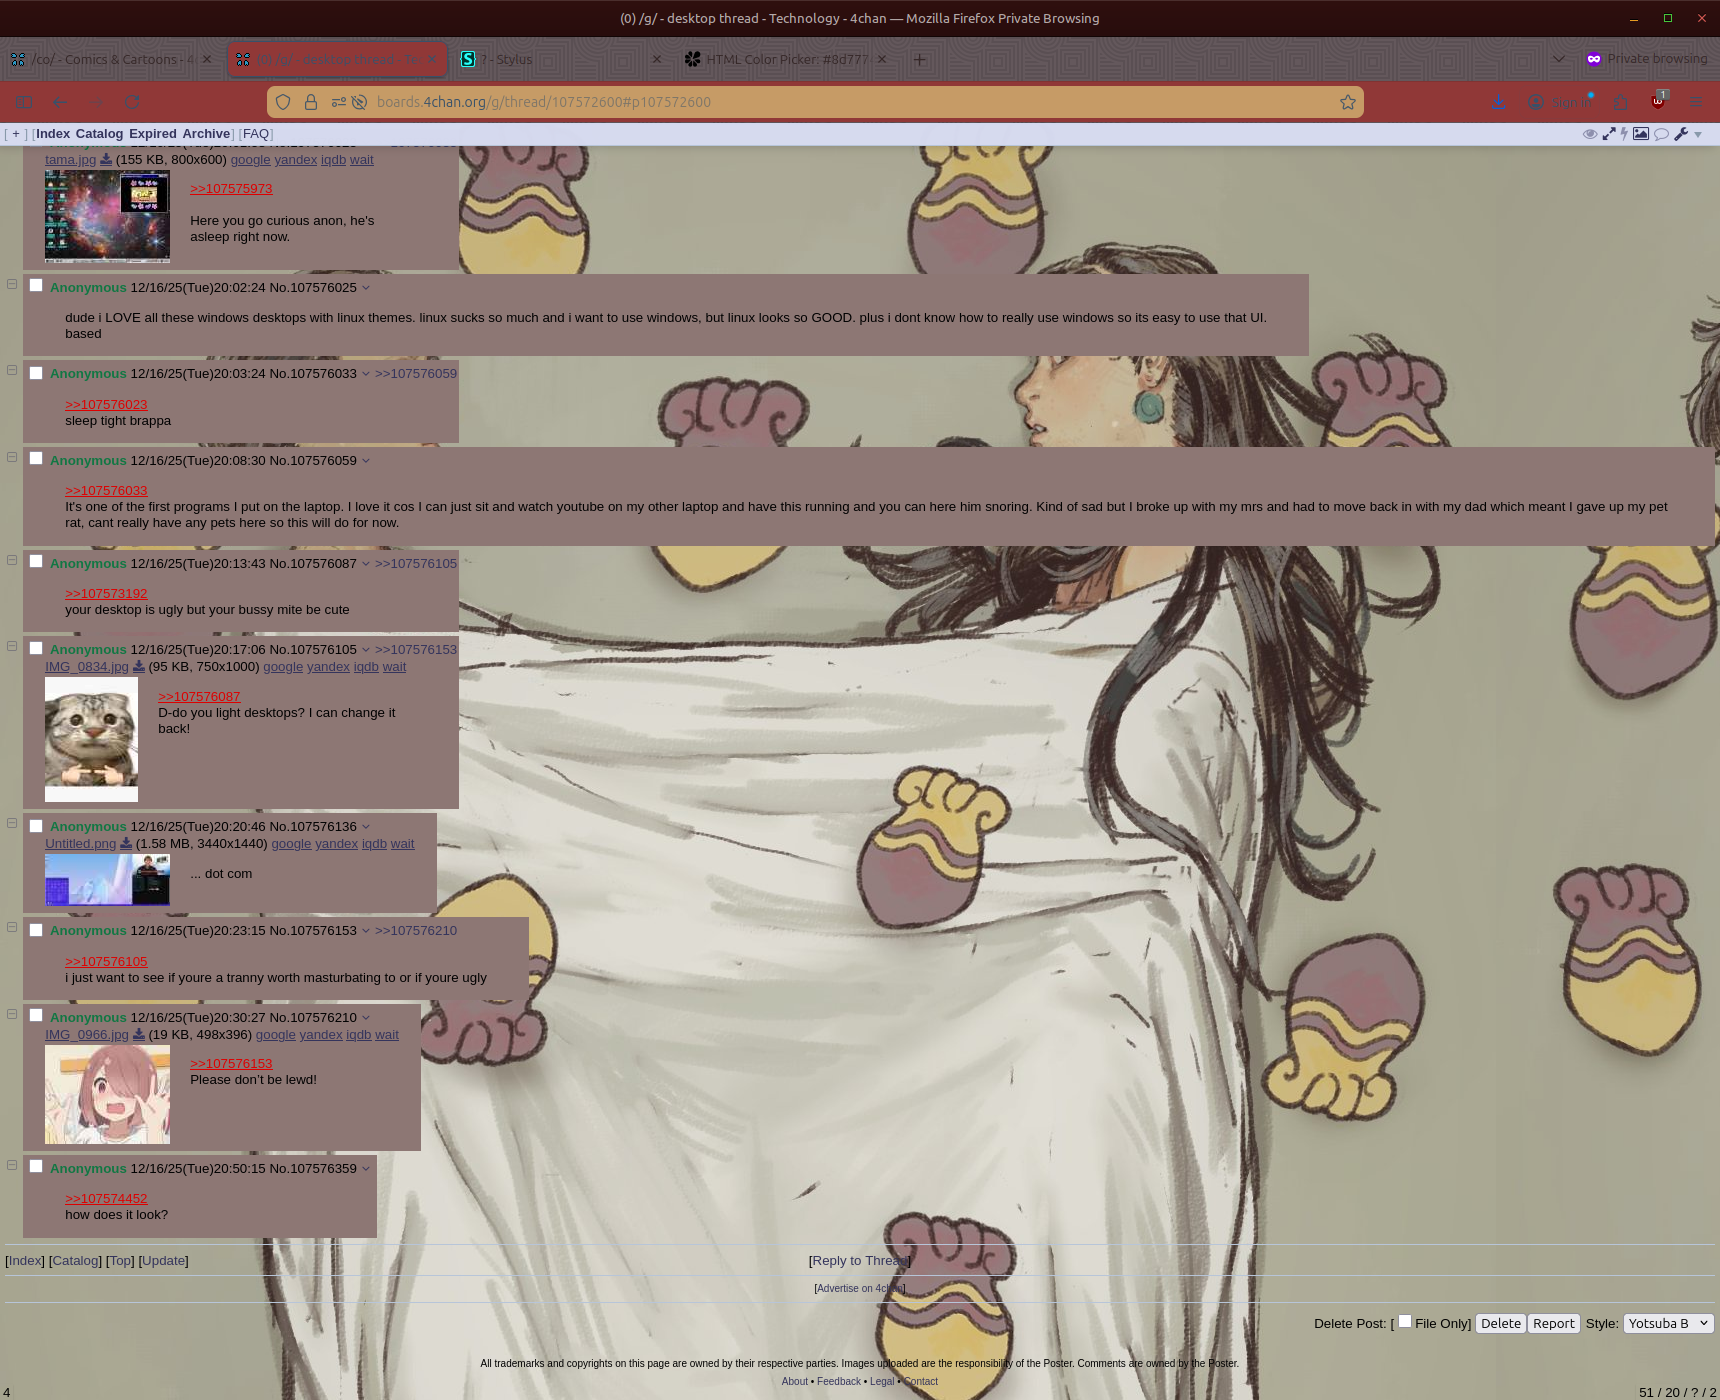Open the Firefox downloads panel

coord(1498,102)
